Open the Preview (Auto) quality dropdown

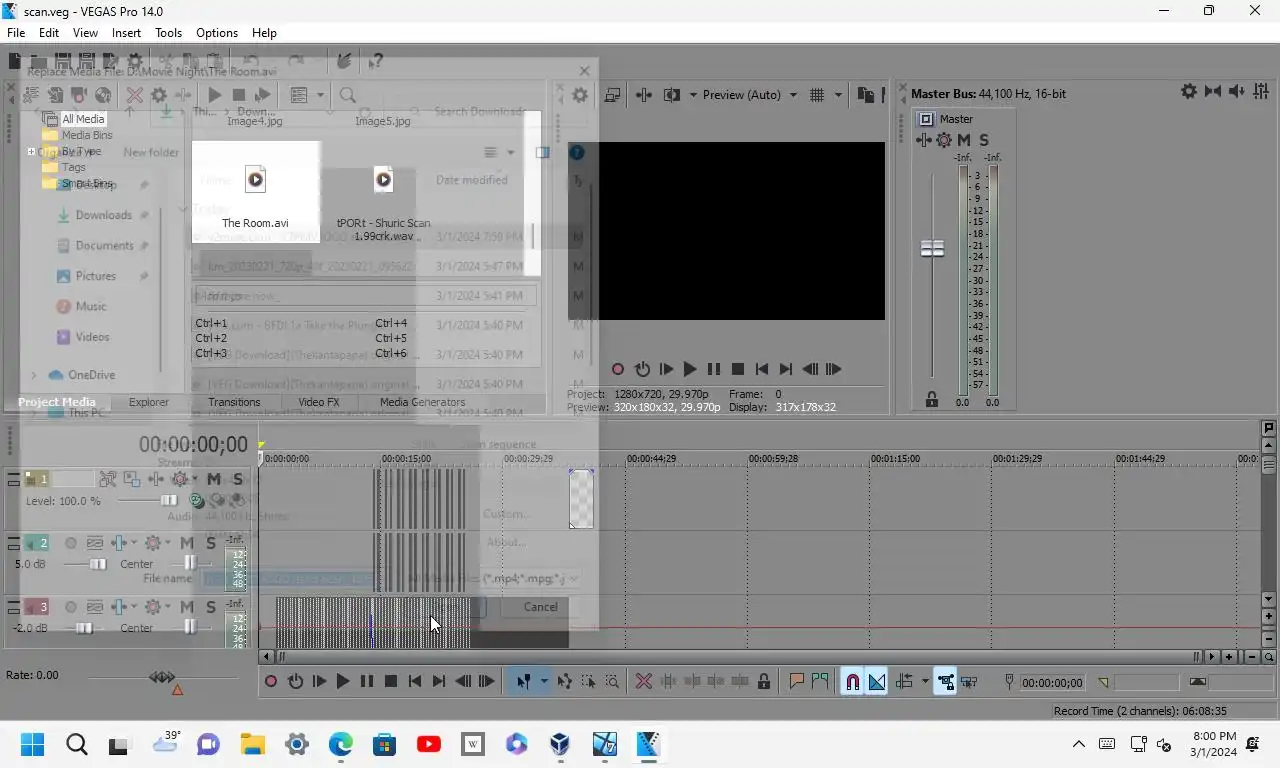[x=793, y=95]
